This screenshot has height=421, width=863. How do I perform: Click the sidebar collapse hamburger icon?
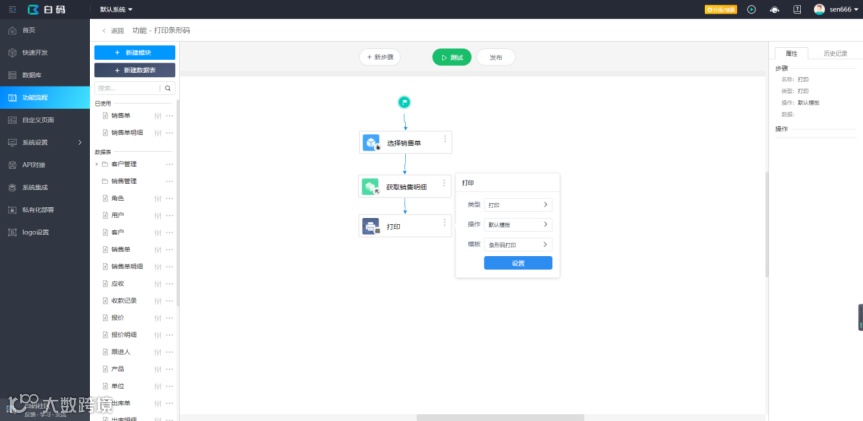tap(12, 9)
